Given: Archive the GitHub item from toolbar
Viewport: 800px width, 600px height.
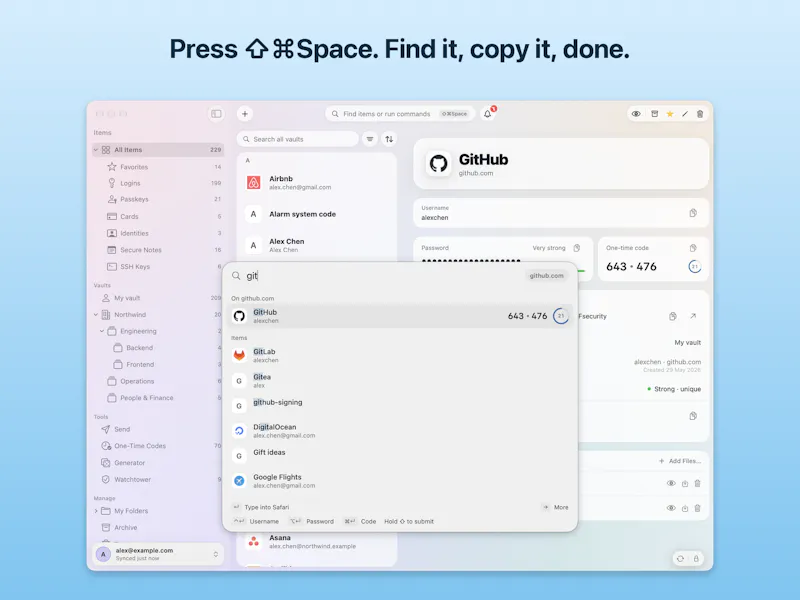Looking at the screenshot, I should coord(654,114).
